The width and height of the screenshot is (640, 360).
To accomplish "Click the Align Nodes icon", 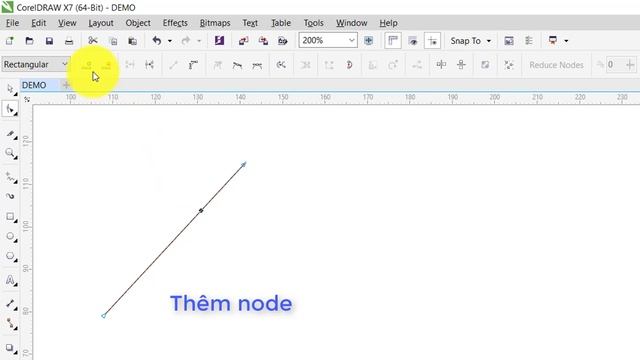I will 417,65.
